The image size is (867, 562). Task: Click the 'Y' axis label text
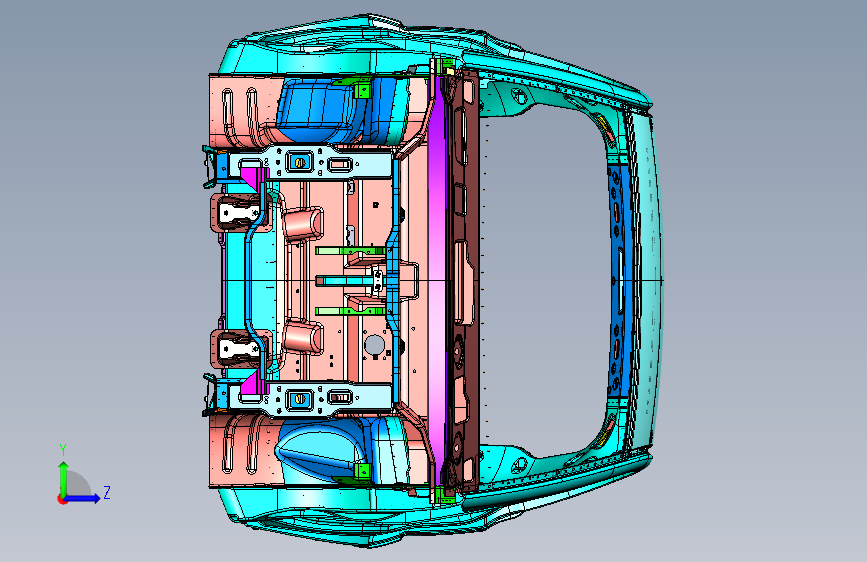point(63,450)
